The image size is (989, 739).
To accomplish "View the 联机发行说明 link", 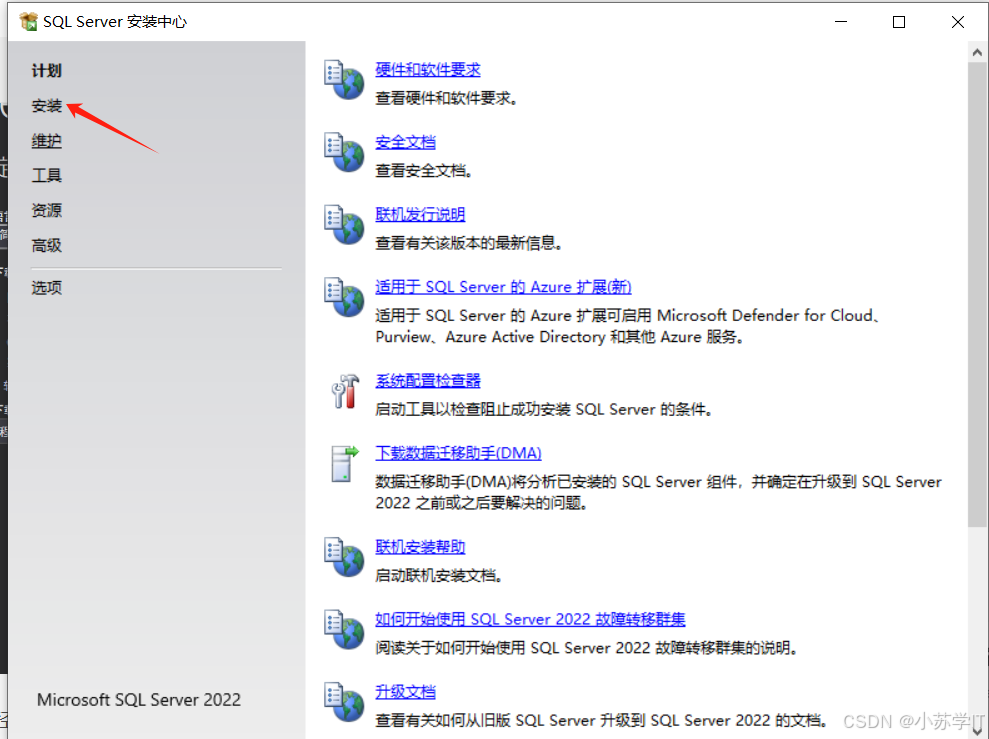I will 420,215.
